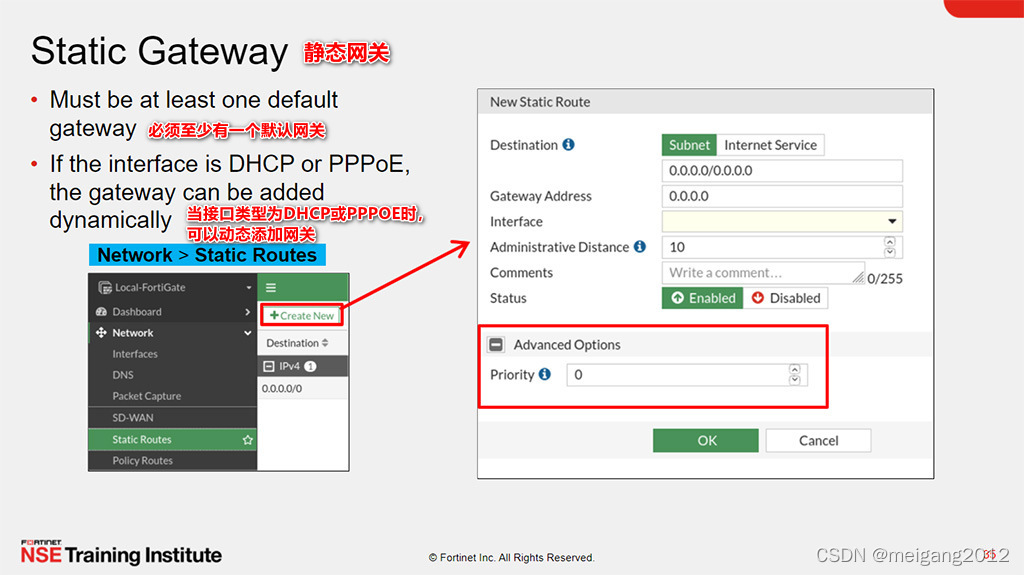The image size is (1024, 575).
Task: Select the 0.0.0.0/0 route row
Action: pos(303,389)
